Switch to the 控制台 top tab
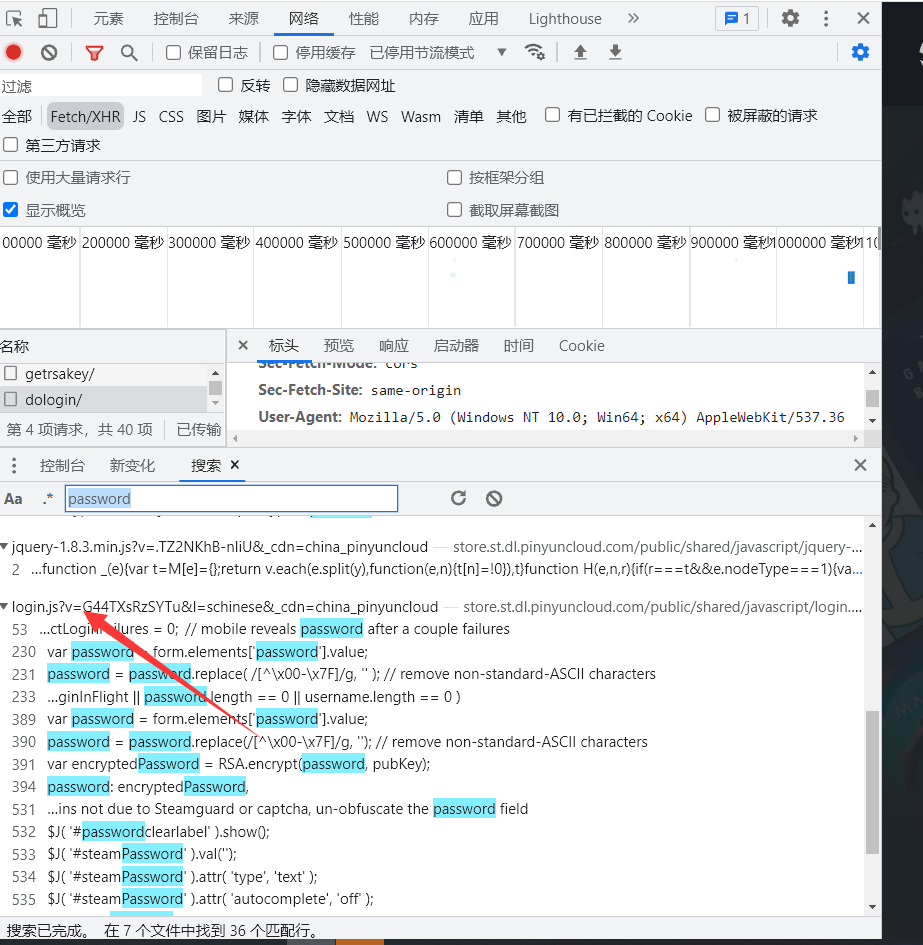 tap(176, 18)
